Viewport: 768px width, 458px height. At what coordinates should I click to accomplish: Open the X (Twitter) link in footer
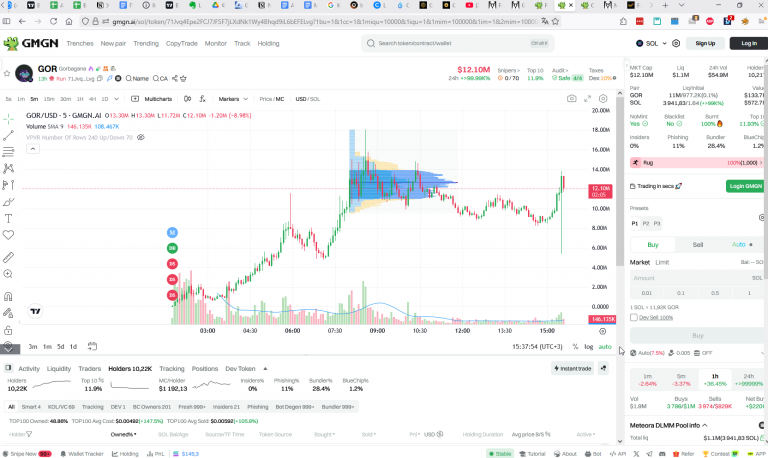click(x=636, y=454)
